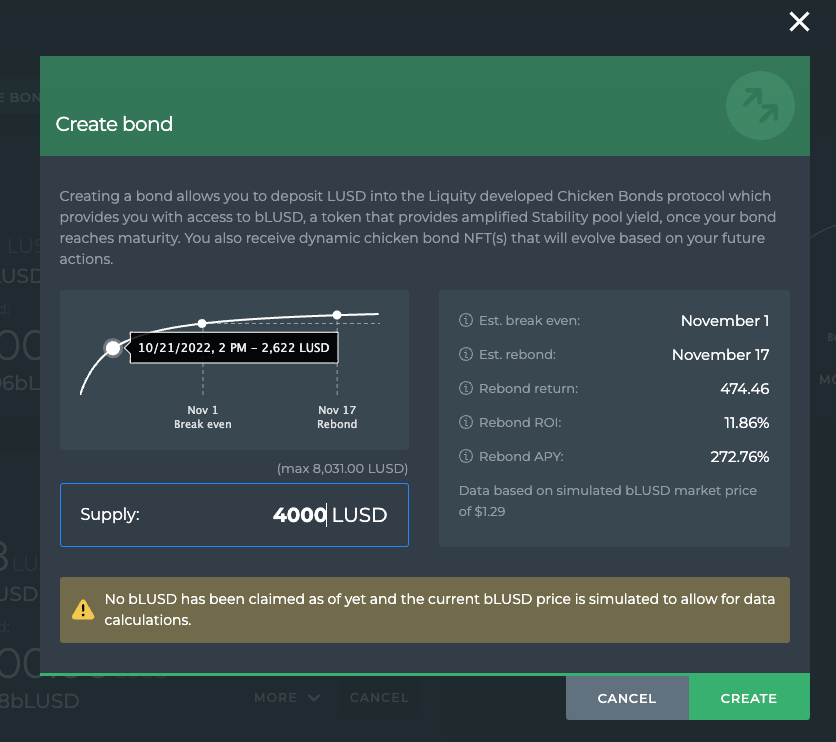
Task: Click the November 1 break even value
Action: pyautogui.click(x=725, y=320)
